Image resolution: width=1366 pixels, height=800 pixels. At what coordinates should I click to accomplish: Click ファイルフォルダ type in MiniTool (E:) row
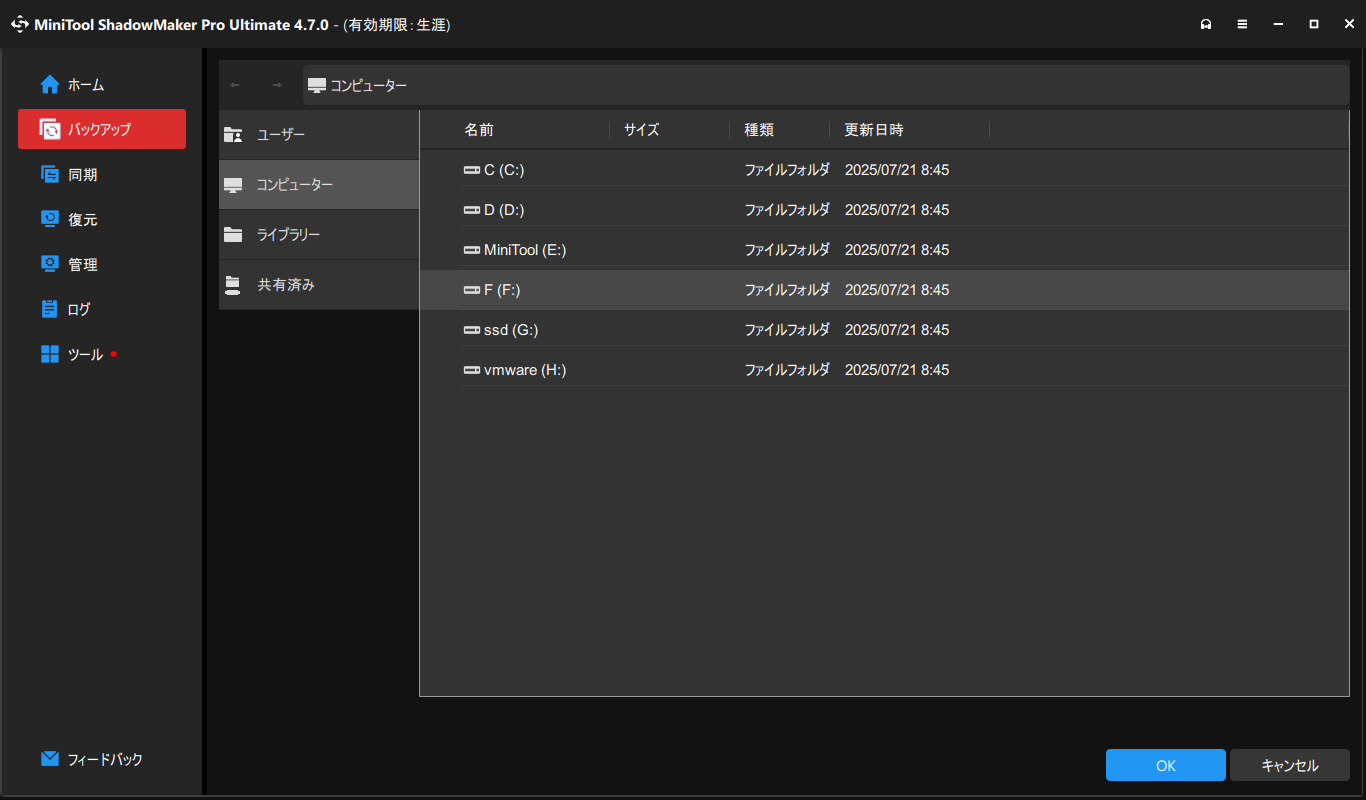[787, 250]
